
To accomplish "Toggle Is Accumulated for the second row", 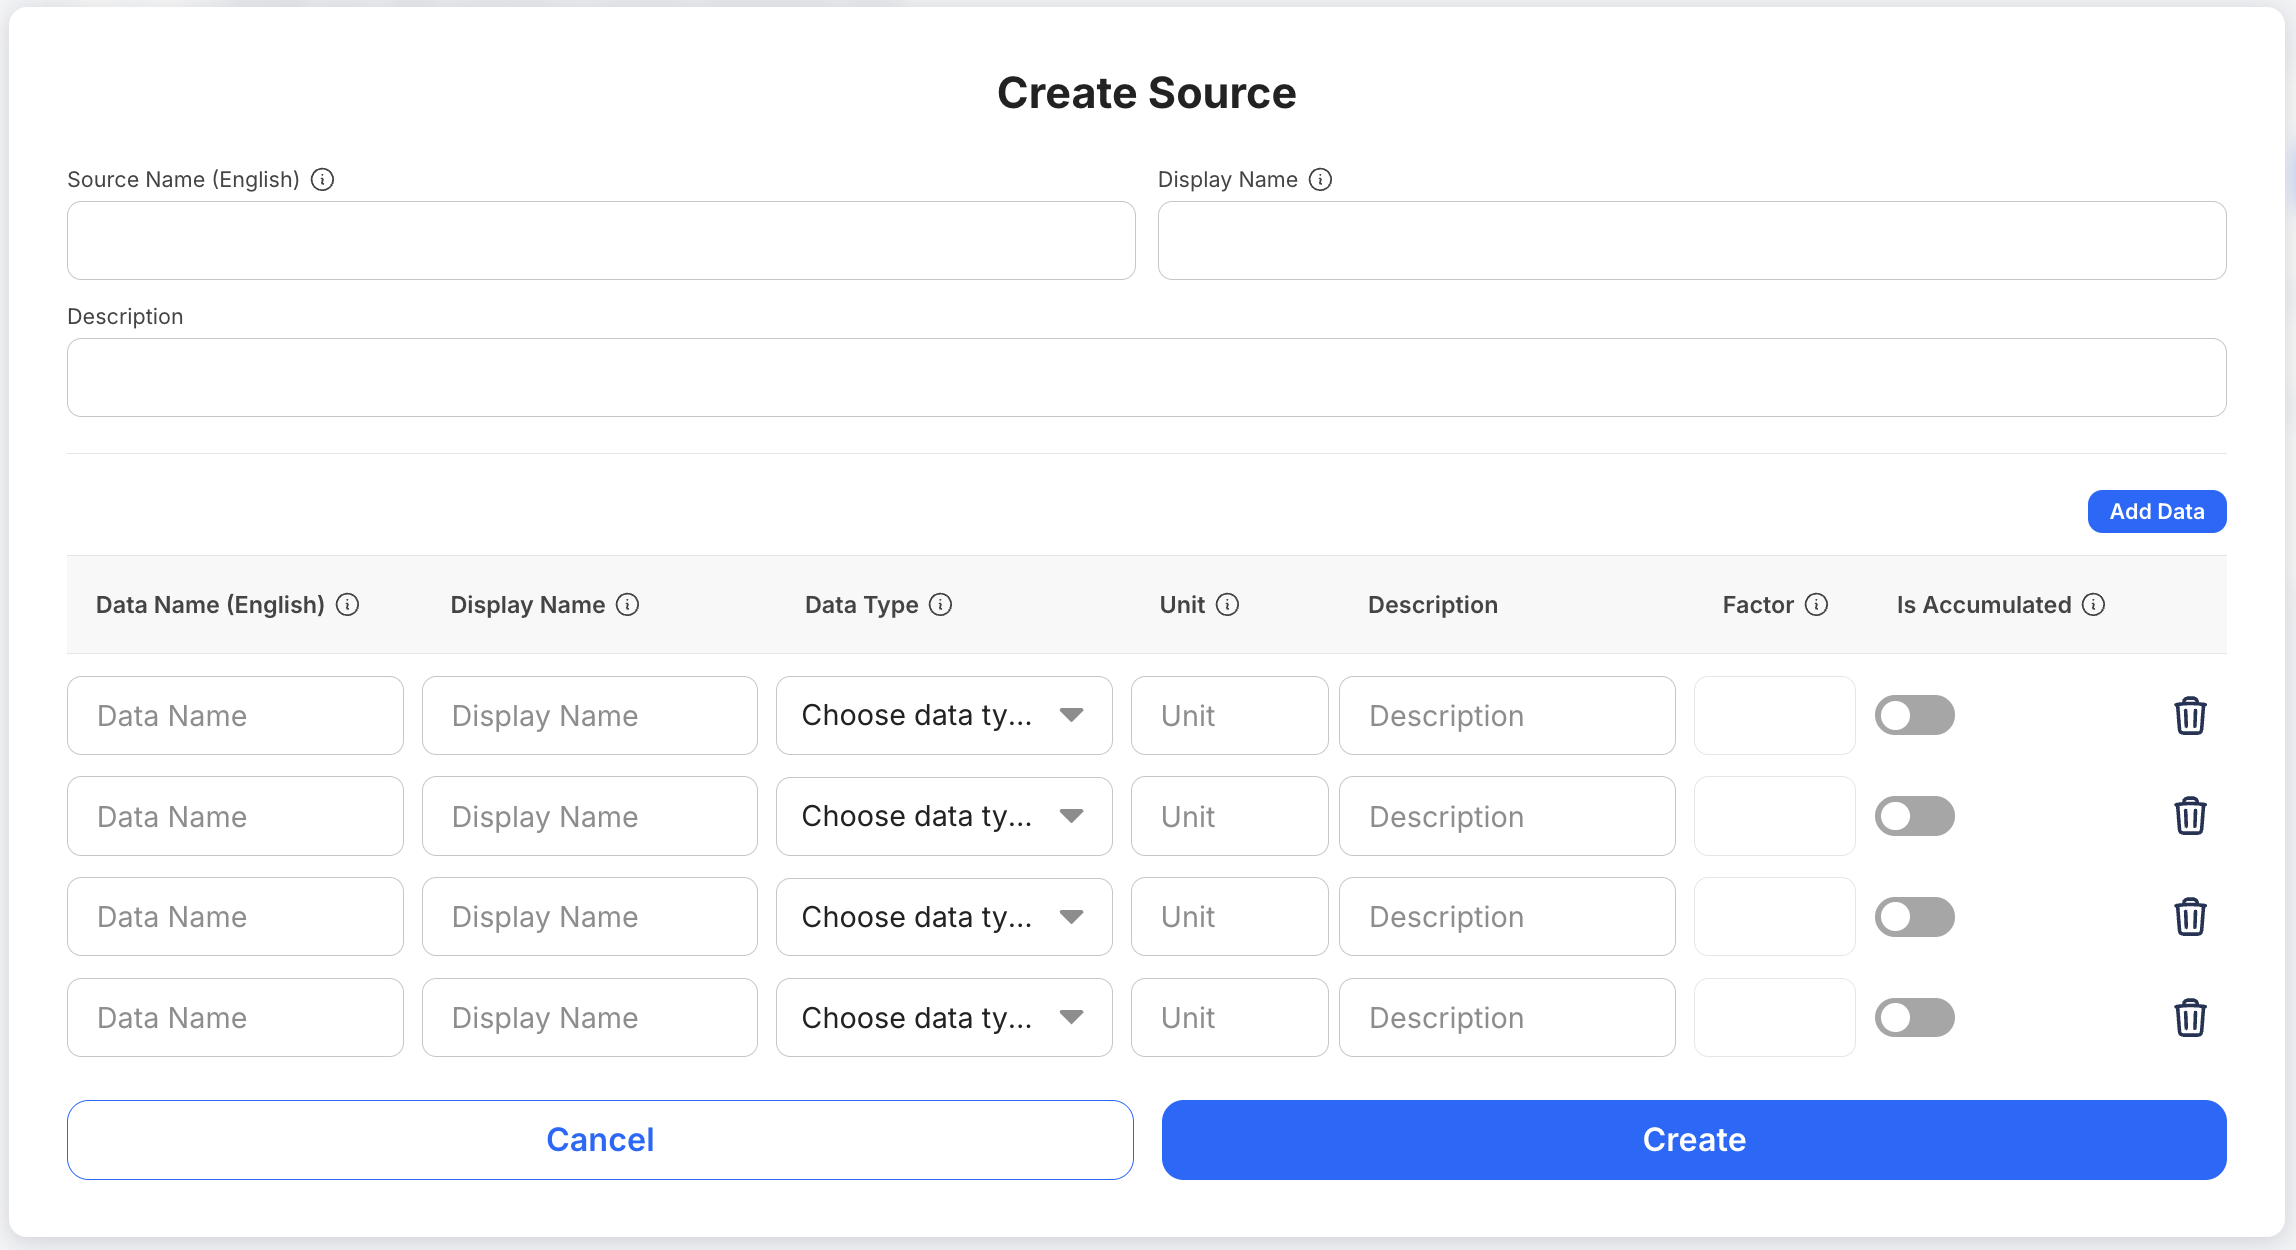I will click(x=1914, y=815).
